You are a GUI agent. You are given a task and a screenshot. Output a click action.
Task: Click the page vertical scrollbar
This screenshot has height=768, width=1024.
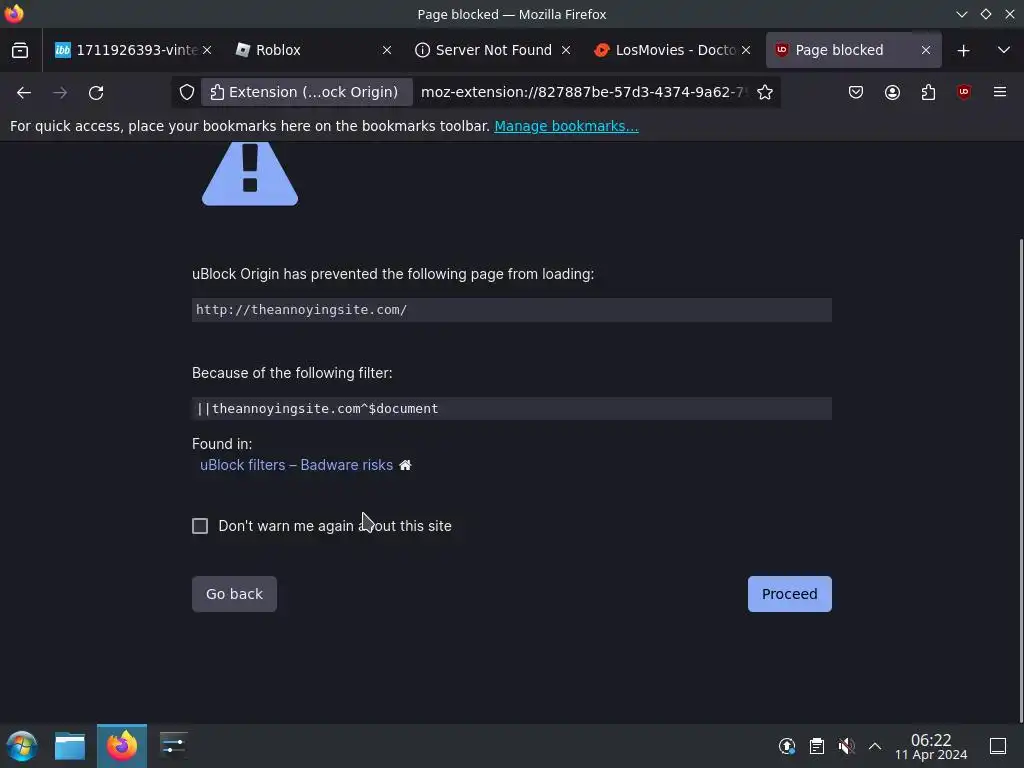pos(1020,481)
